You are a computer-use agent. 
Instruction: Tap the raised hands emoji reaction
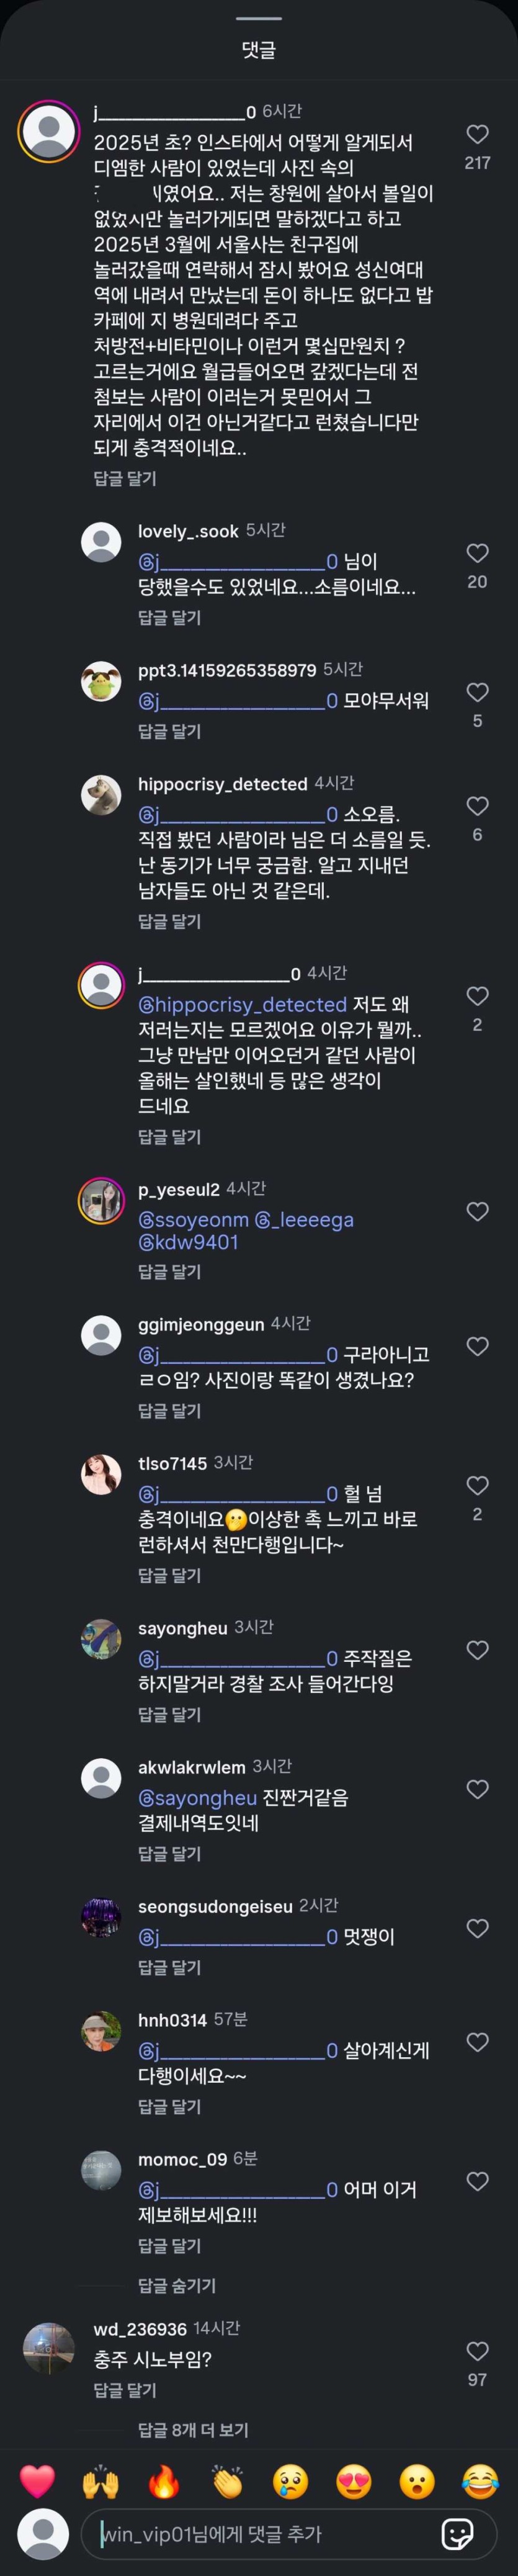(x=100, y=2481)
